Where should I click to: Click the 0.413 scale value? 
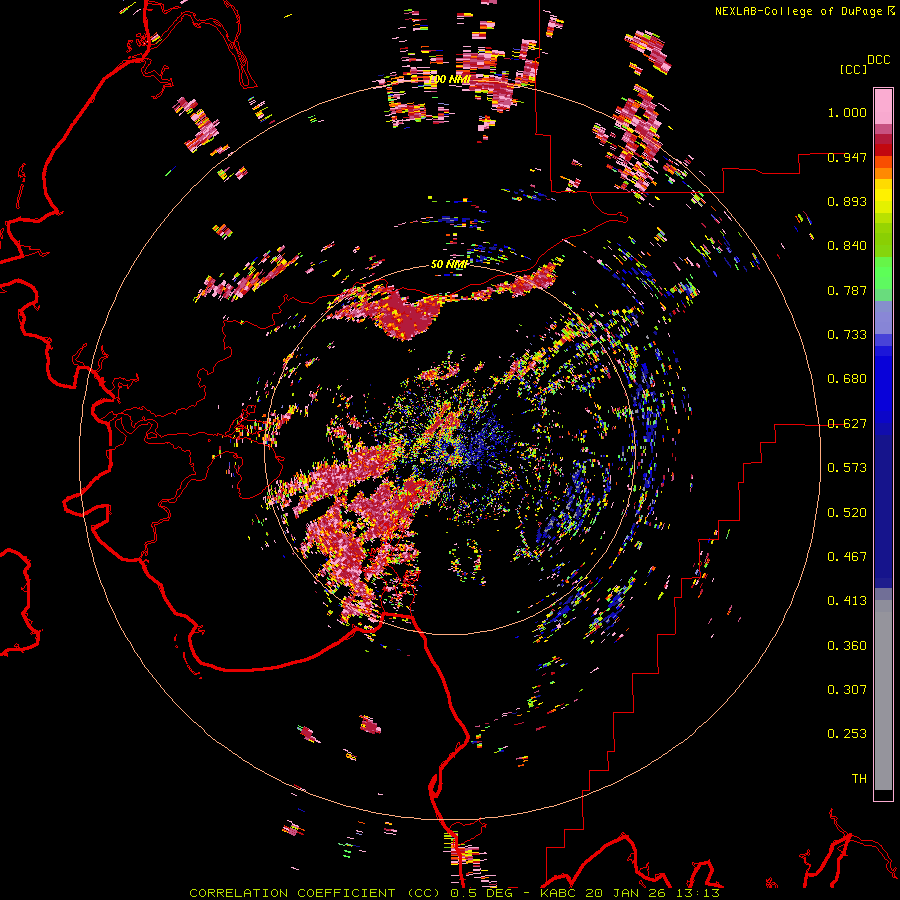pyautogui.click(x=847, y=601)
